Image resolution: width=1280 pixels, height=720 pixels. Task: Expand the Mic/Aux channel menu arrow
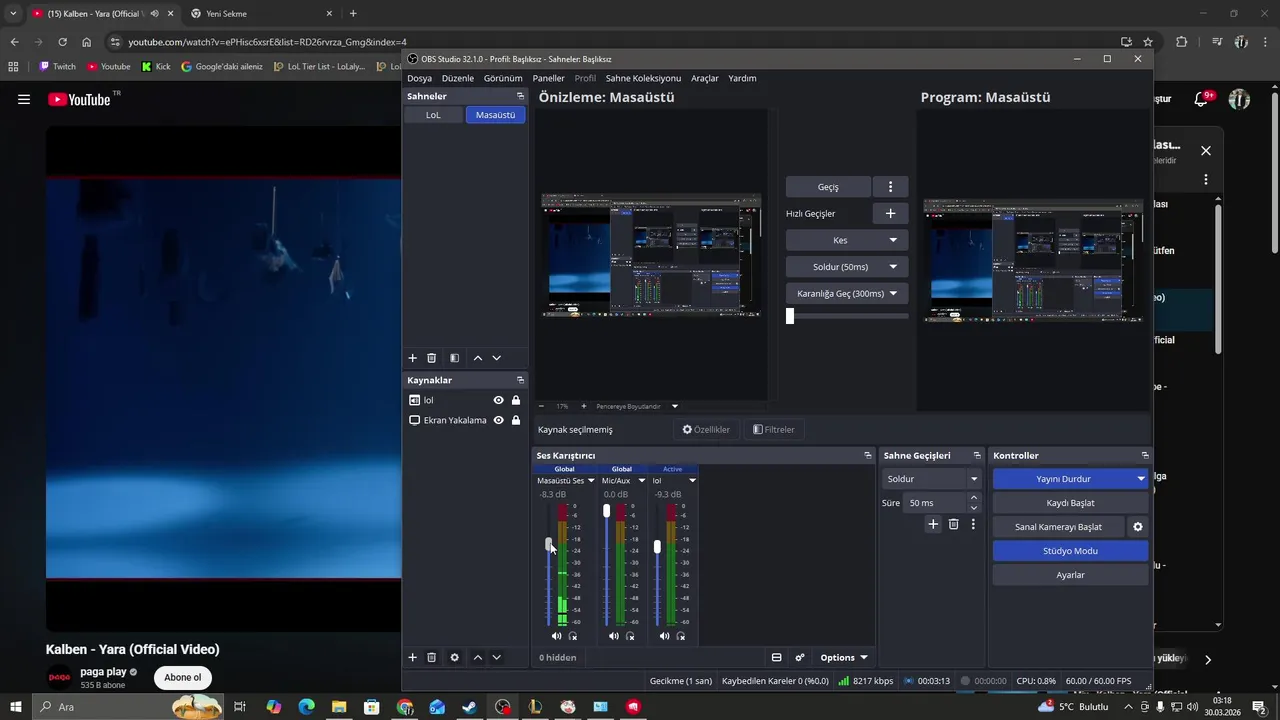(x=642, y=481)
